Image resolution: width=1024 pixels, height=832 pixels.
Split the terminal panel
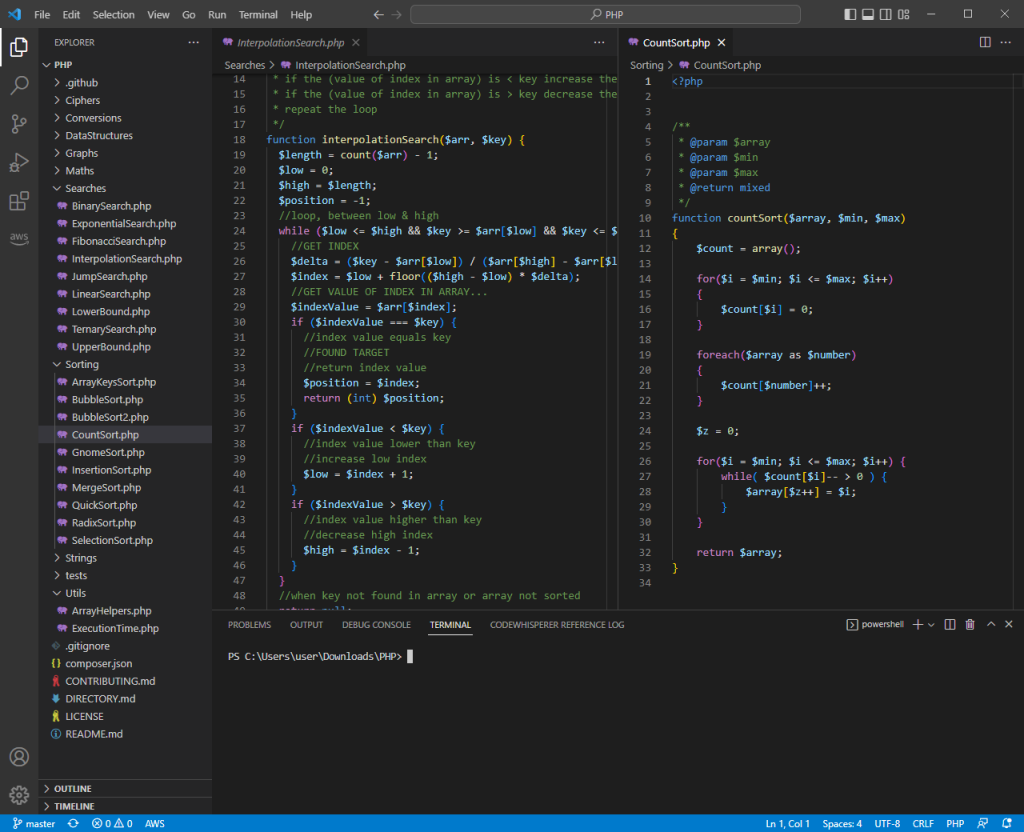(x=950, y=624)
